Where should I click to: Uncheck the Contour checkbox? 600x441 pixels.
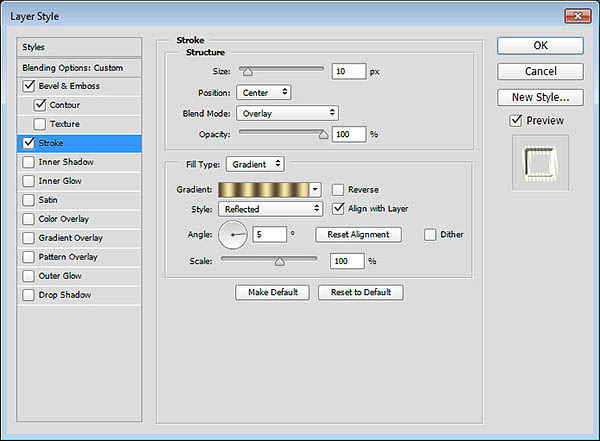point(40,105)
